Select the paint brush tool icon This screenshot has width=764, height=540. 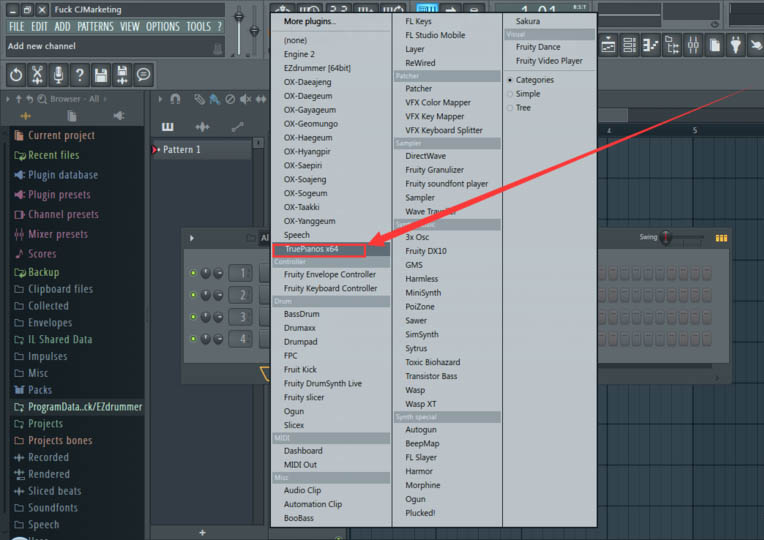[x=214, y=99]
